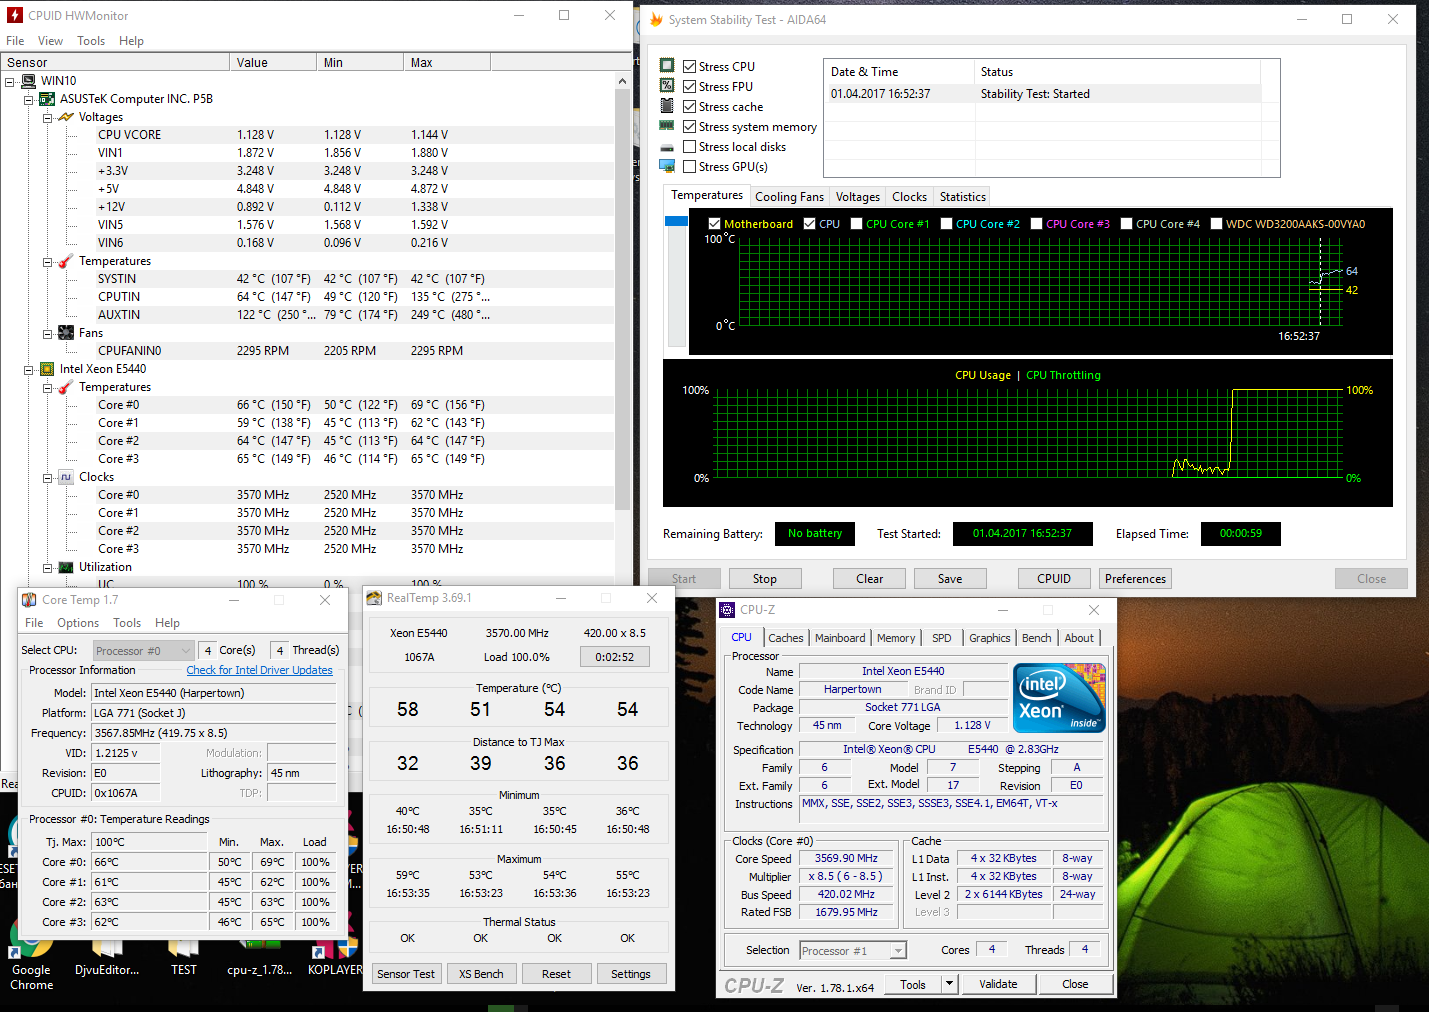Click the CPUID HWMonitor title bar icon
This screenshot has height=1012, width=1429.
[x=15, y=15]
